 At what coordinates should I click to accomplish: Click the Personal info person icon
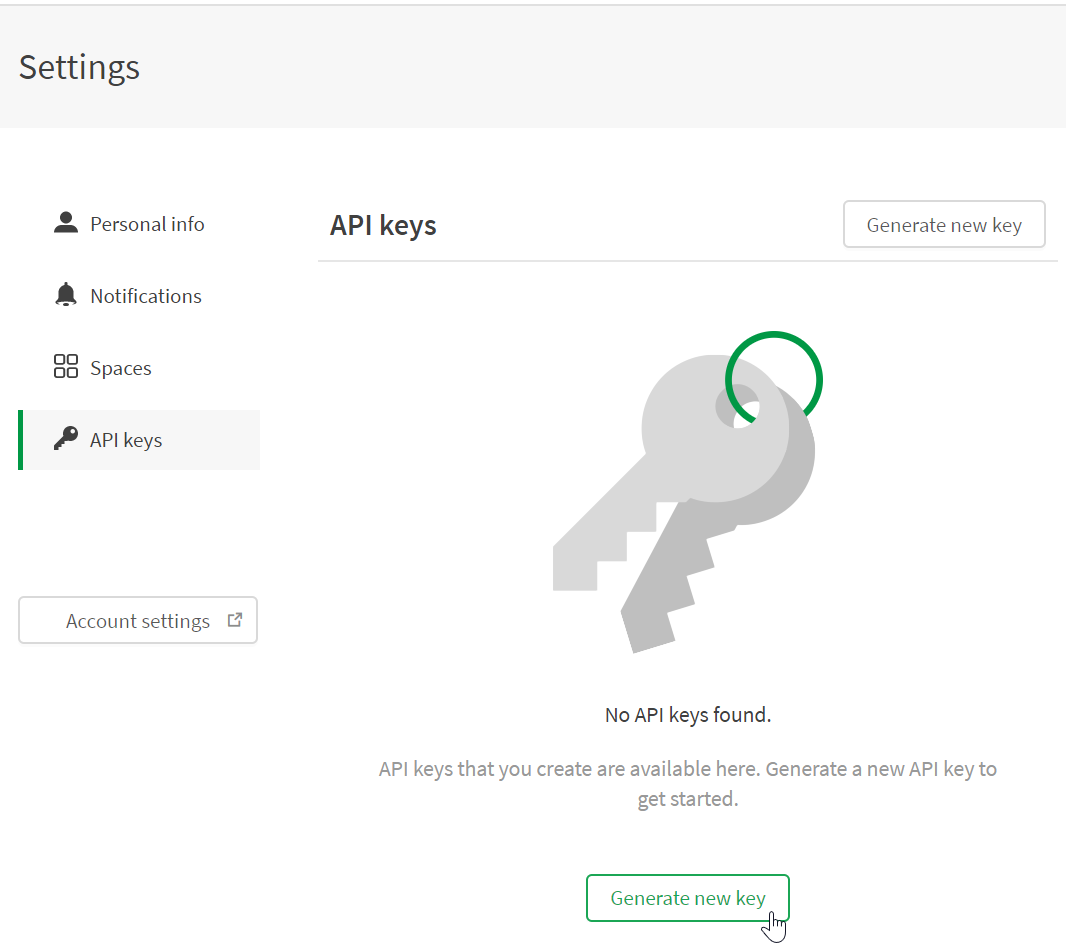66,223
